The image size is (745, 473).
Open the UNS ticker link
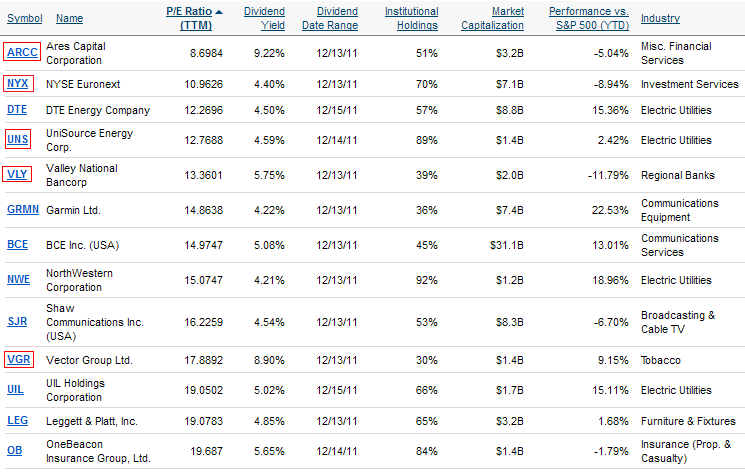pos(18,140)
